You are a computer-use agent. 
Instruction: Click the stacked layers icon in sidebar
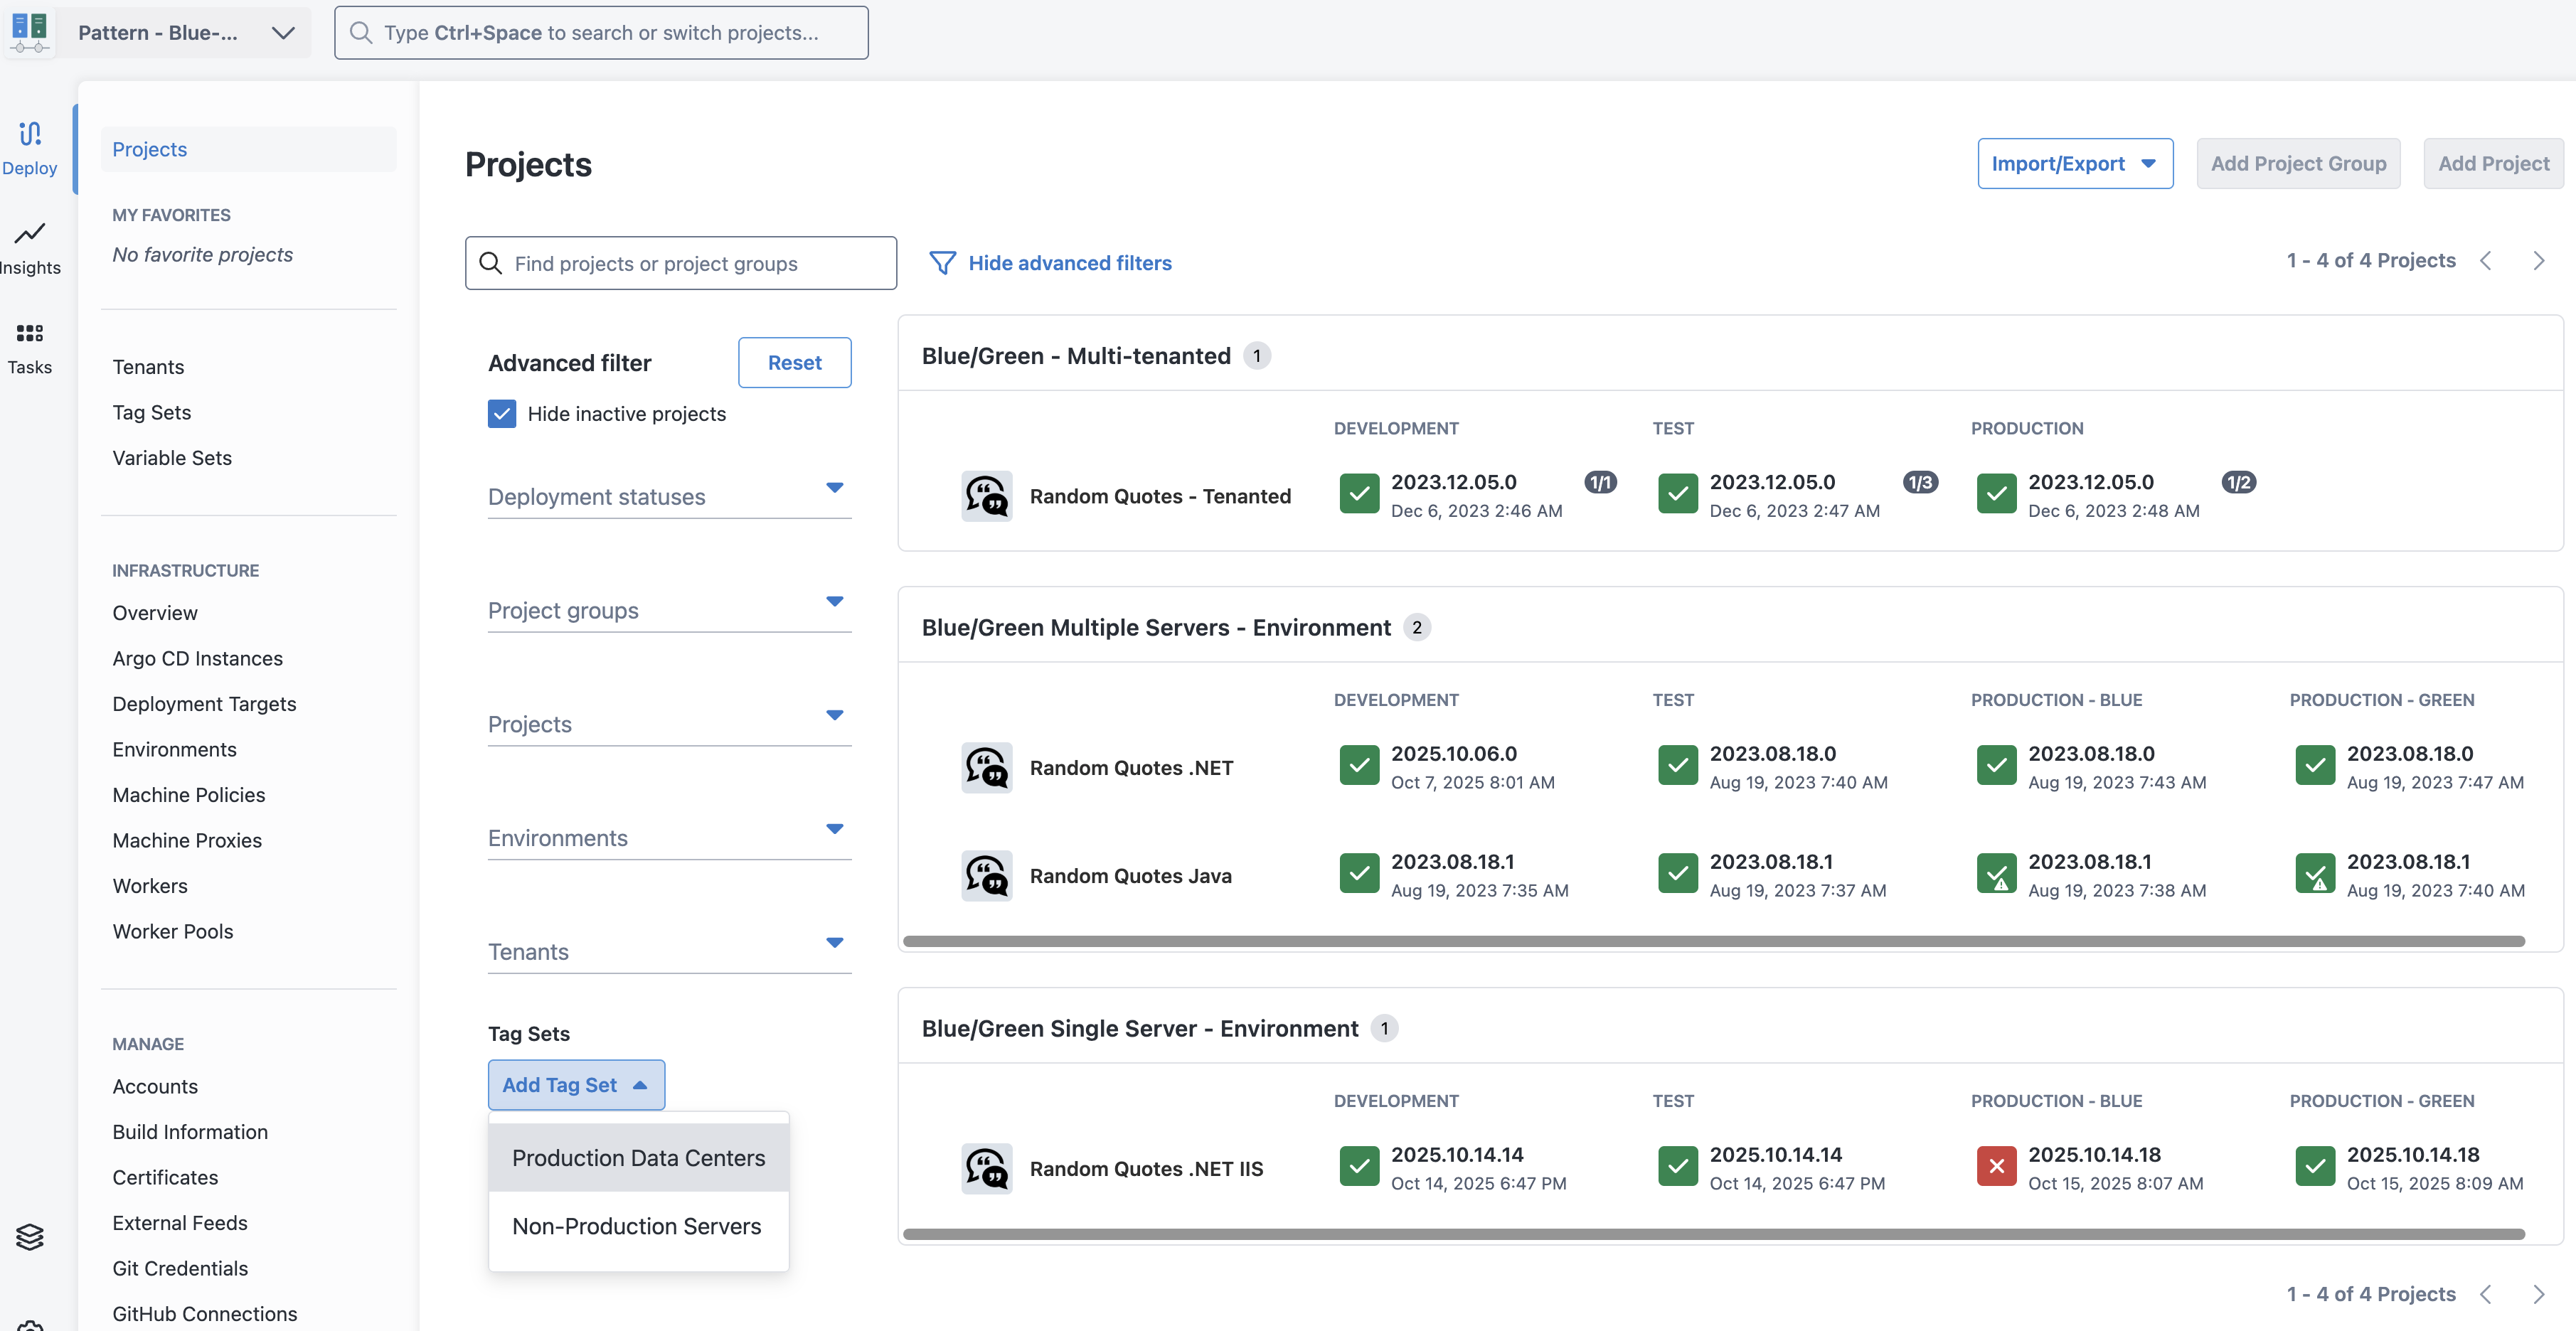[30, 1237]
